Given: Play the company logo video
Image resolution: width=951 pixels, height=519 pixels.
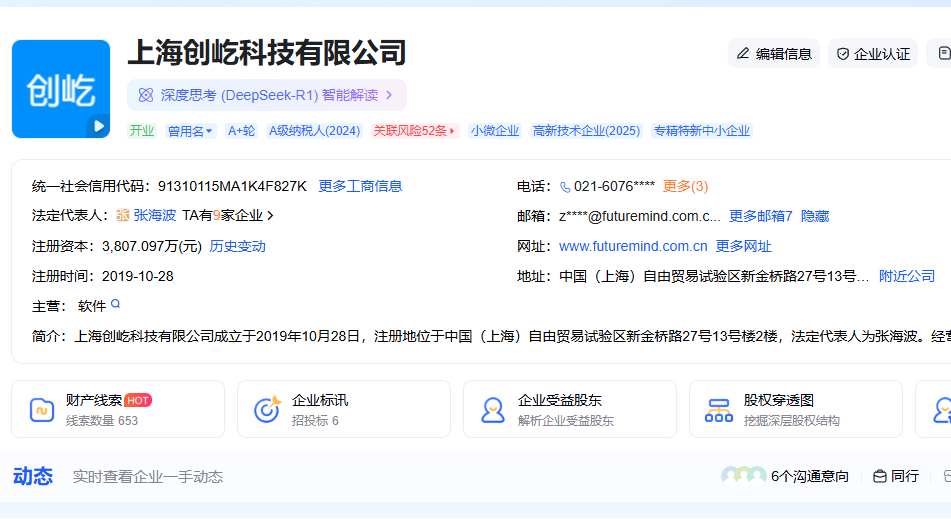Looking at the screenshot, I should [x=98, y=126].
